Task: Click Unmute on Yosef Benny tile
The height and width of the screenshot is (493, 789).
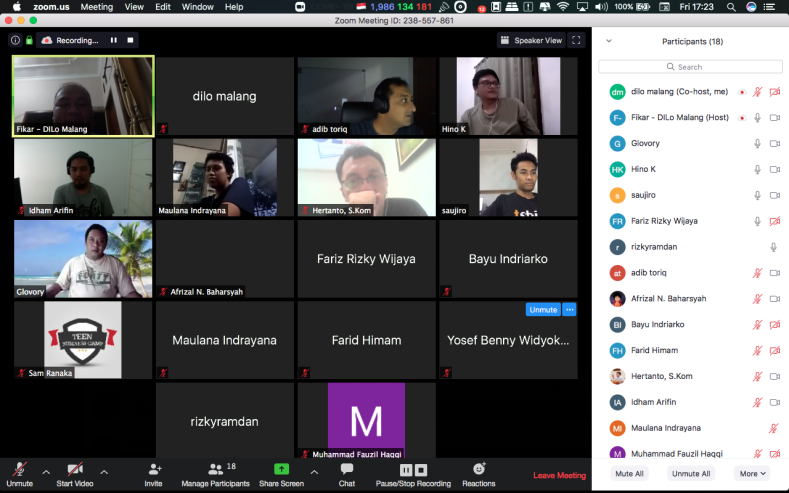Action: (543, 310)
